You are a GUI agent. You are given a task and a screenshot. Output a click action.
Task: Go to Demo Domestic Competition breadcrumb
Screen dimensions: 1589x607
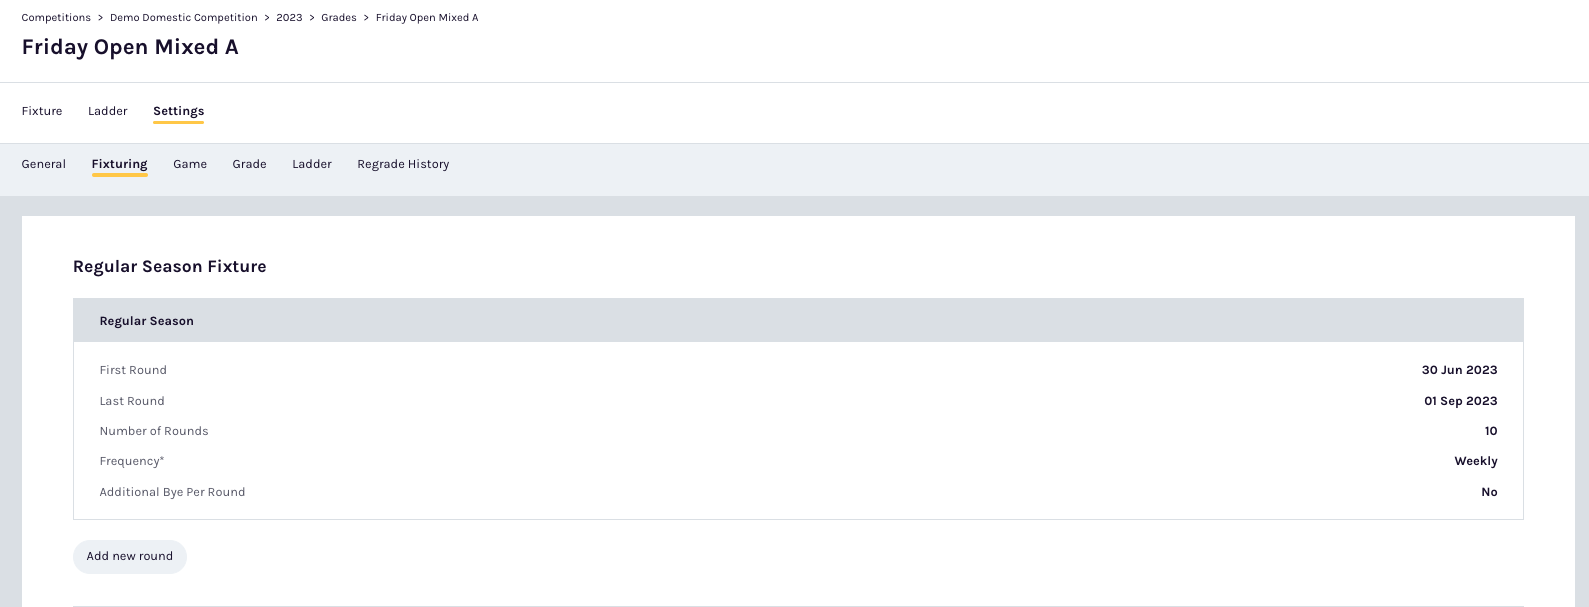tap(184, 18)
